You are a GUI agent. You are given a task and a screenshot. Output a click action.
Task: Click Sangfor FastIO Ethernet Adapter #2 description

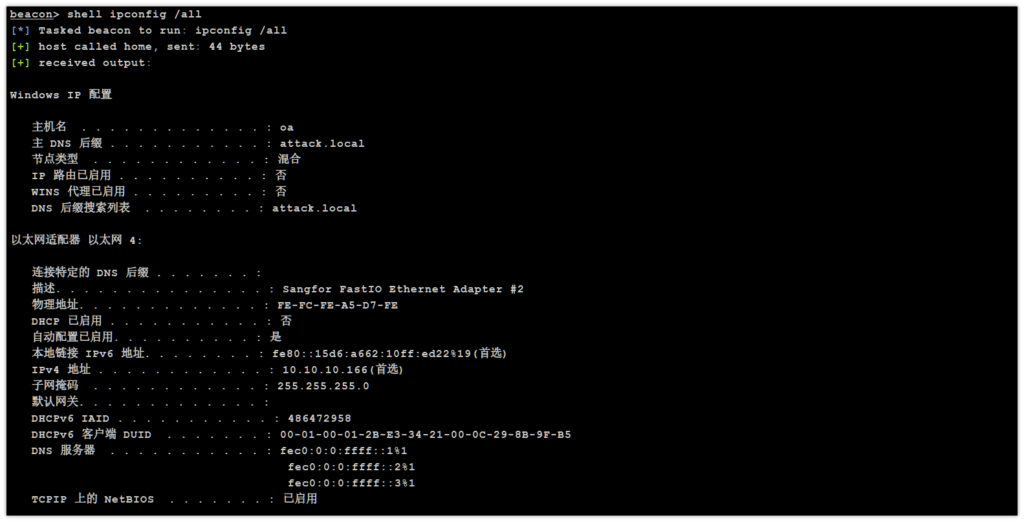point(403,289)
